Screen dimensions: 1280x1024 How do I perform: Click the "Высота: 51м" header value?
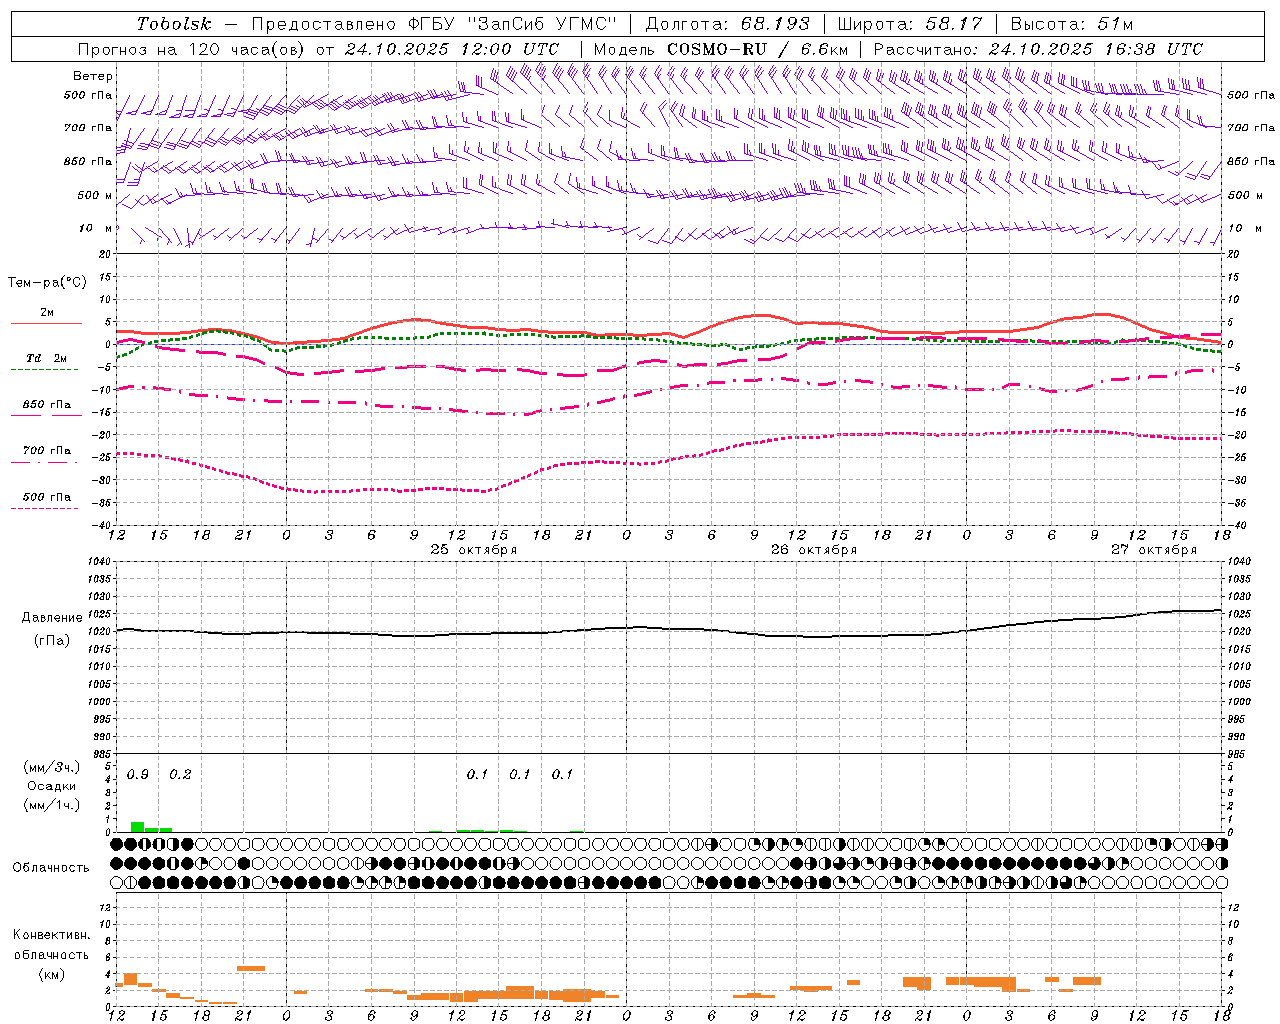pos(1072,24)
